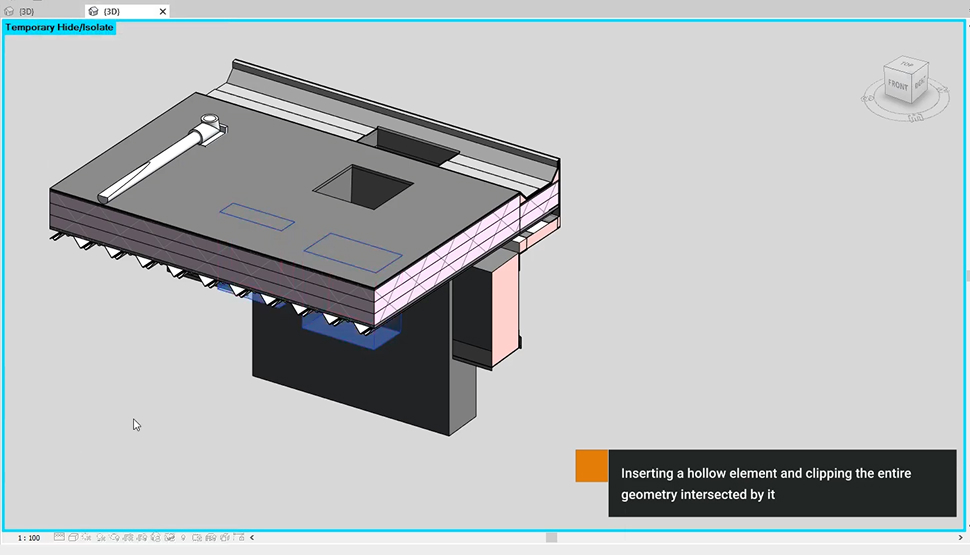Click the TOP face of the ViewCube

click(907, 65)
